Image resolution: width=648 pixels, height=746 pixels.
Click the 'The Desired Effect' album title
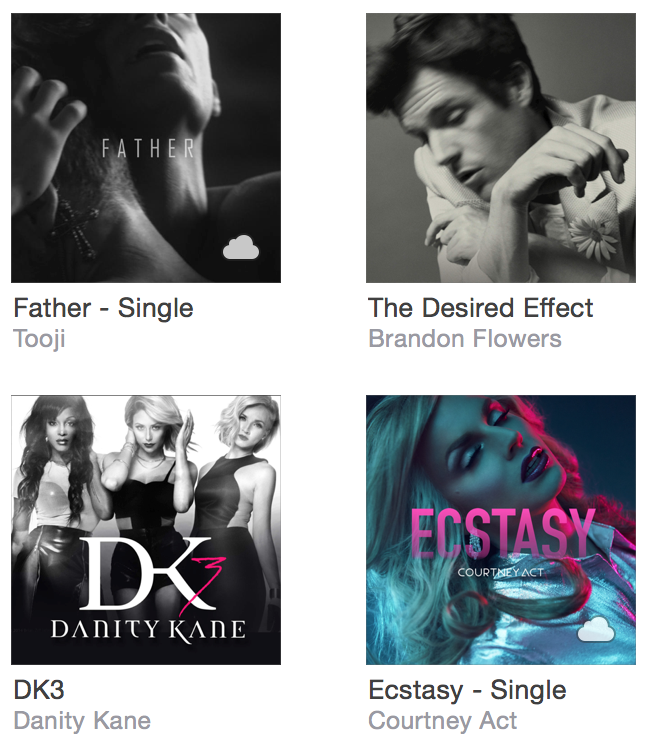tap(481, 308)
